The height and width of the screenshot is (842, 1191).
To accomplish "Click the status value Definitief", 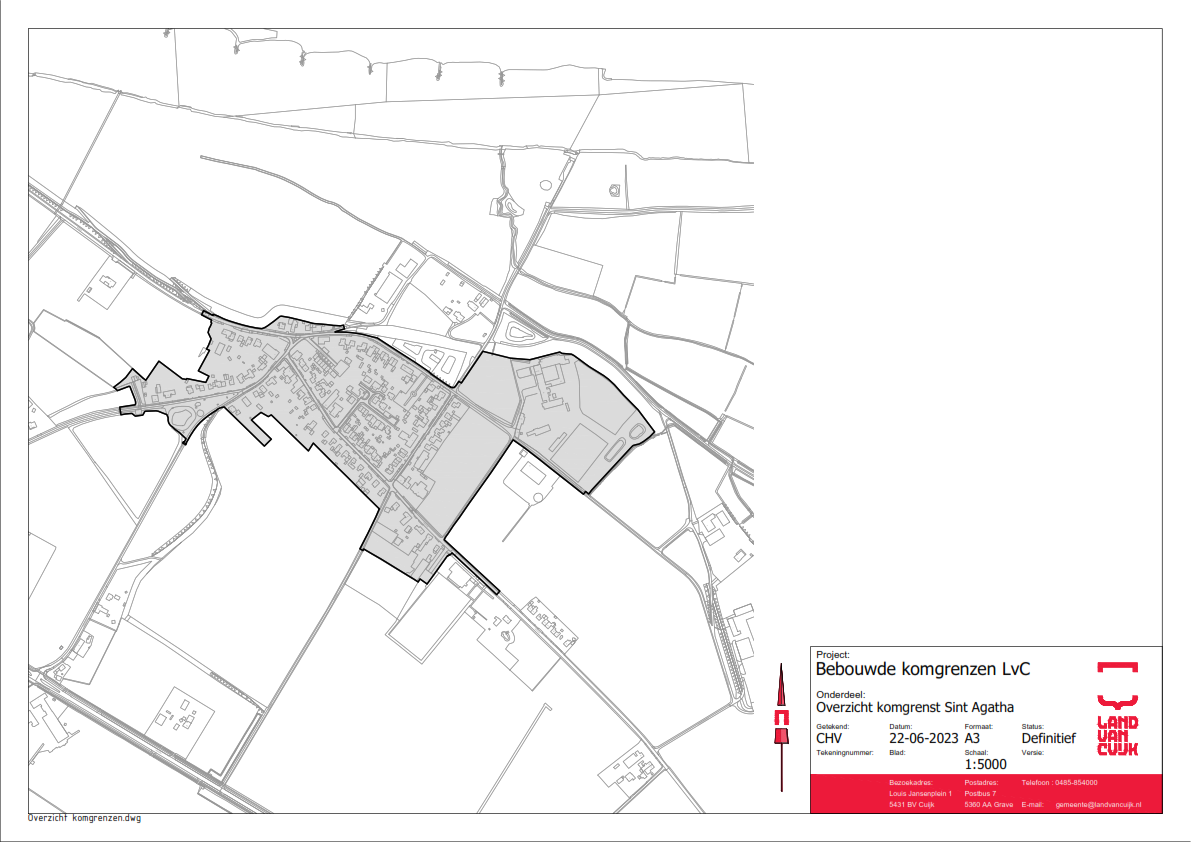I will (x=1048, y=739).
